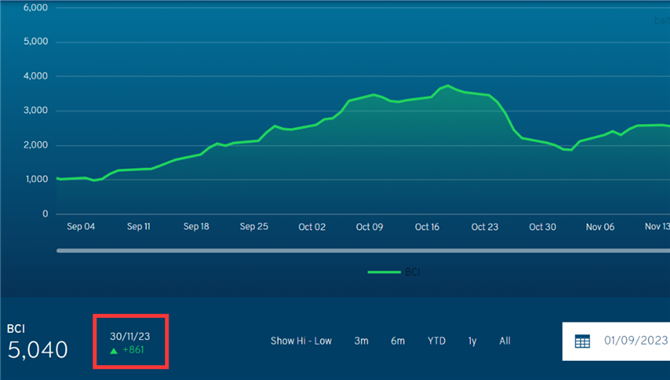Click the Oct 02 x-axis label

click(312, 227)
